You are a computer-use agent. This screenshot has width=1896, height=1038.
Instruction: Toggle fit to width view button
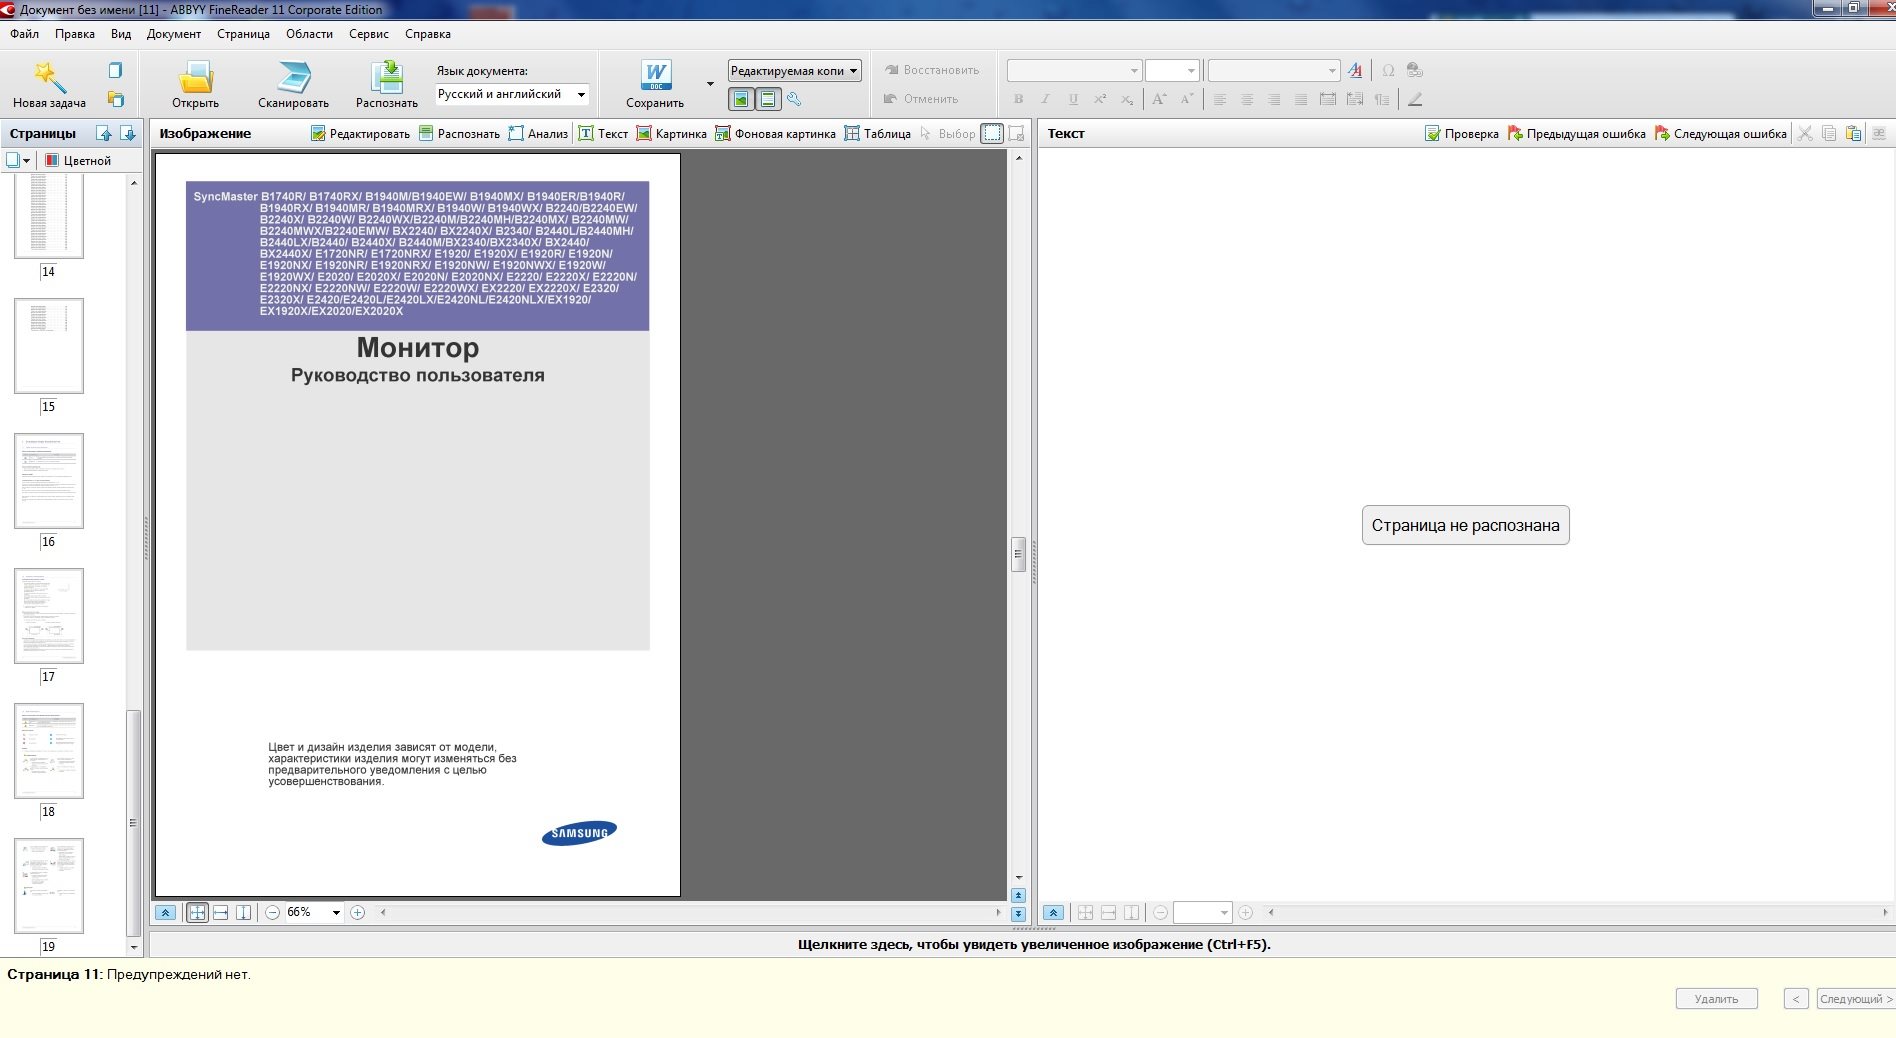221,912
